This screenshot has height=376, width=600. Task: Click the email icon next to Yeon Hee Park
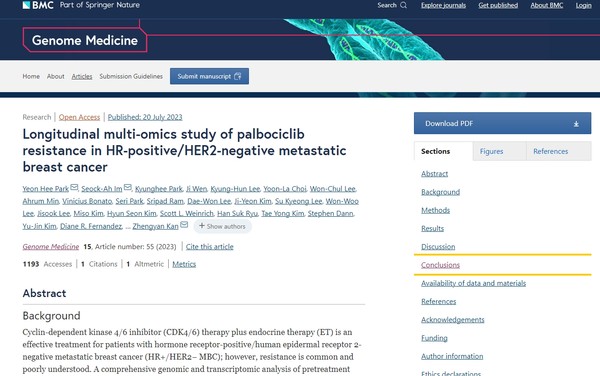tap(74, 187)
